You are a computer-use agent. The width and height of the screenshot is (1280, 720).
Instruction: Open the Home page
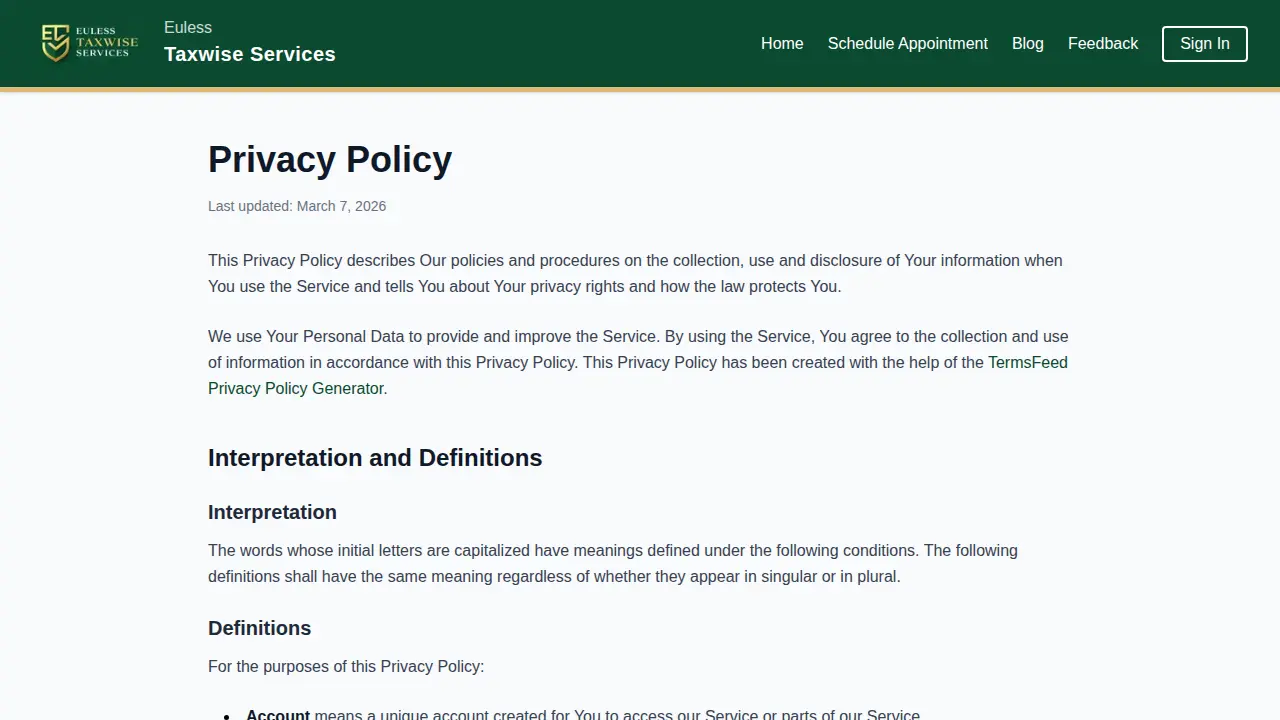tap(782, 44)
